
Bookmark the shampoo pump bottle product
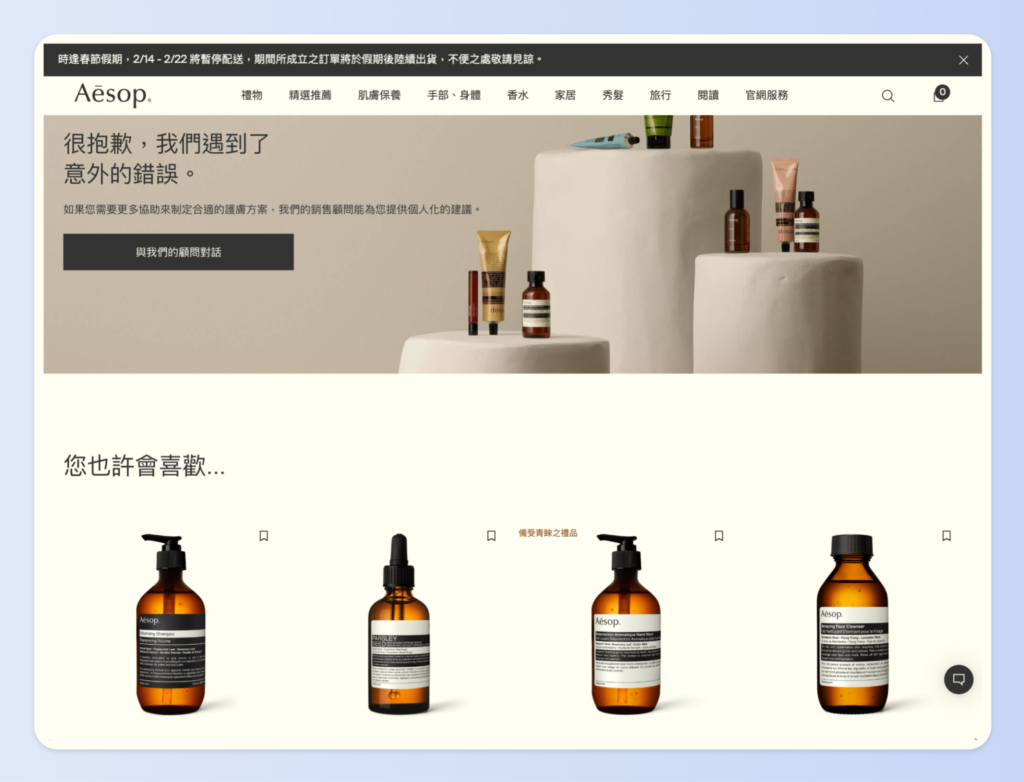click(264, 536)
